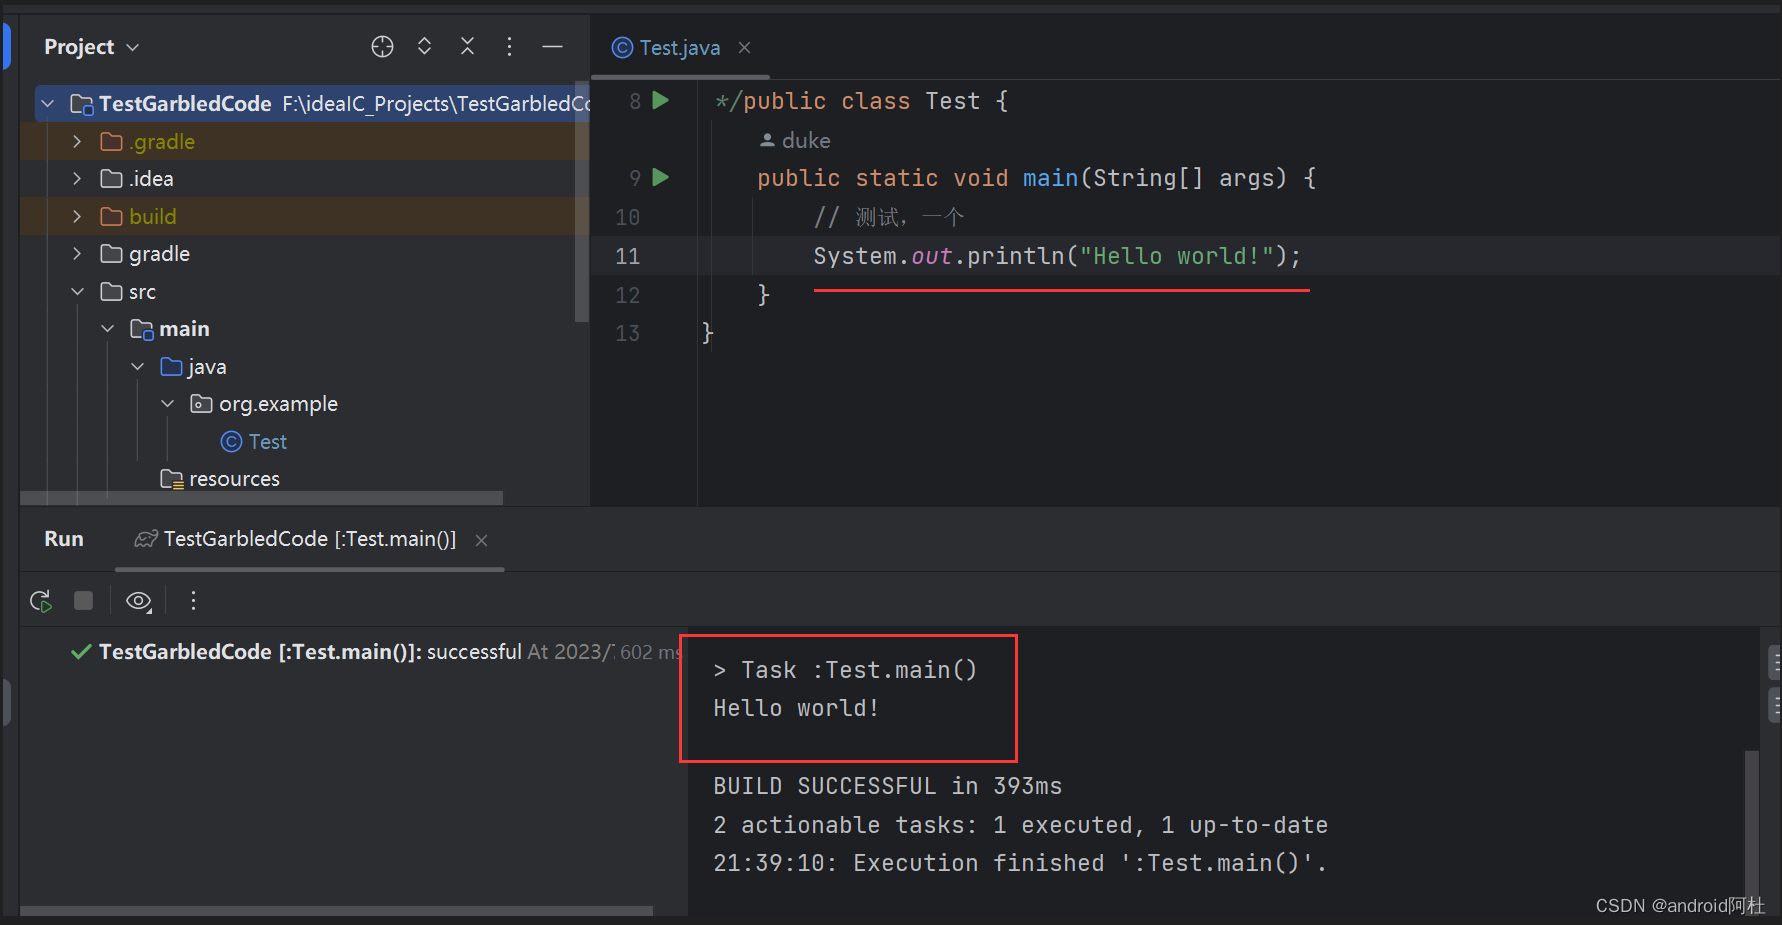Screen dimensions: 1782x925
Task: Click the "Hello world!" string literal
Action: 1177,256
